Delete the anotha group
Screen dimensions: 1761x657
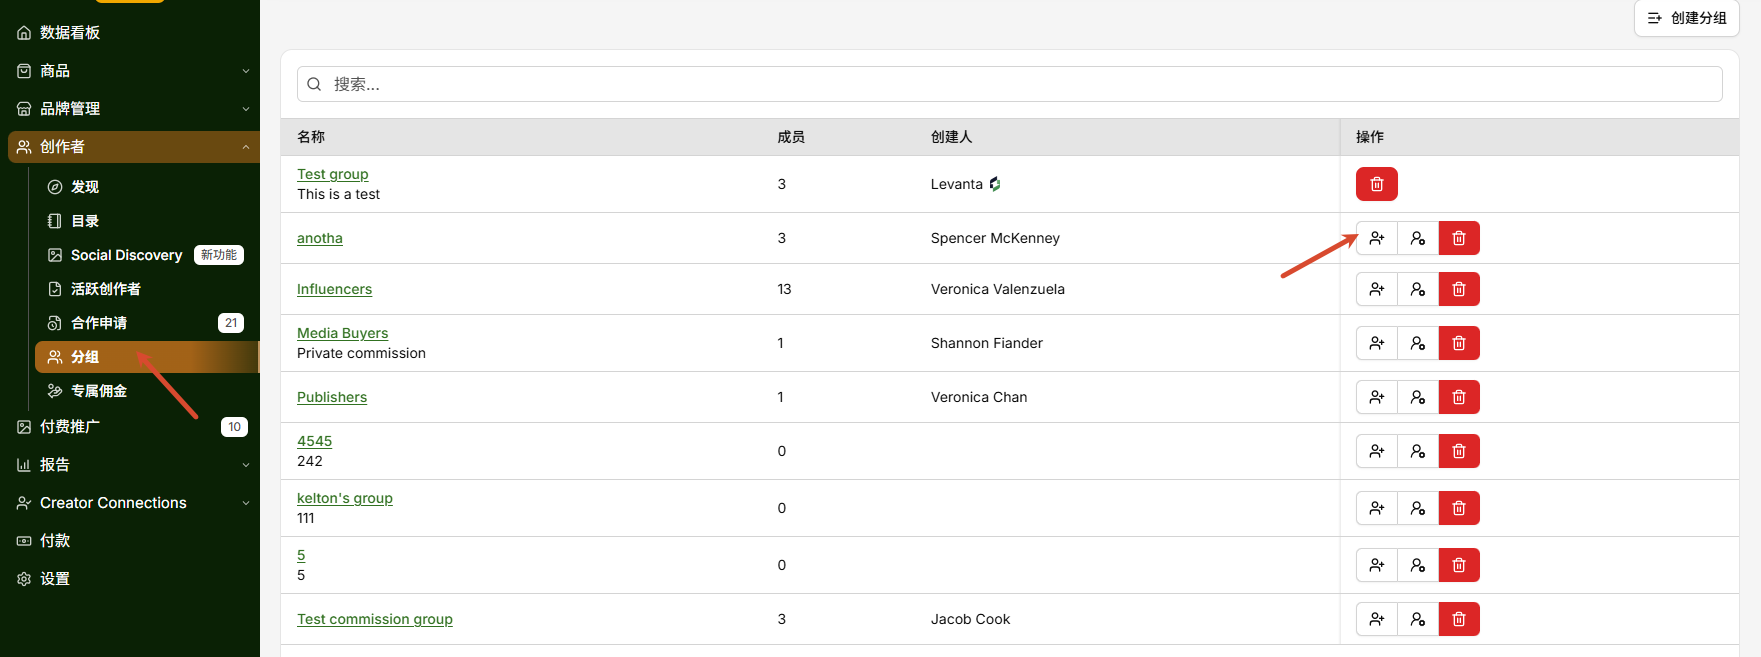pyautogui.click(x=1459, y=238)
